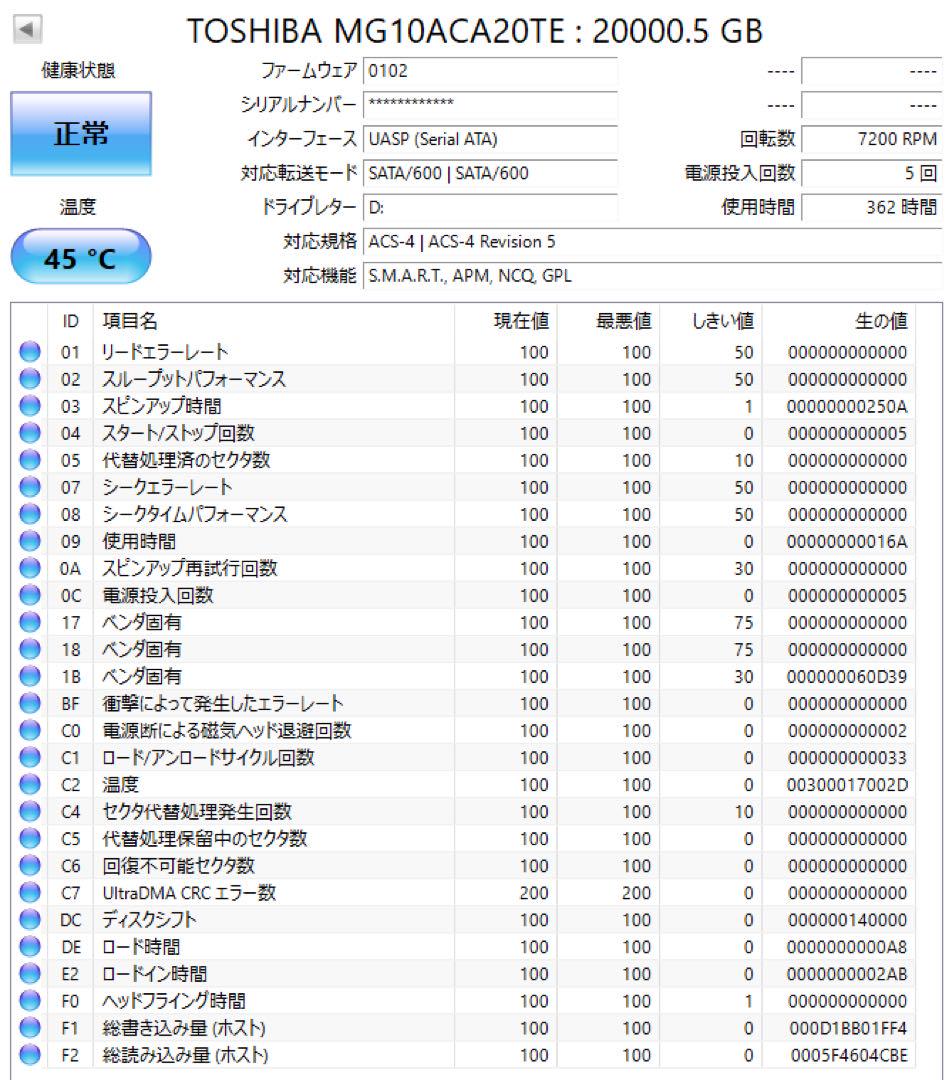Click status orb for シークエラーレート row

30,487
